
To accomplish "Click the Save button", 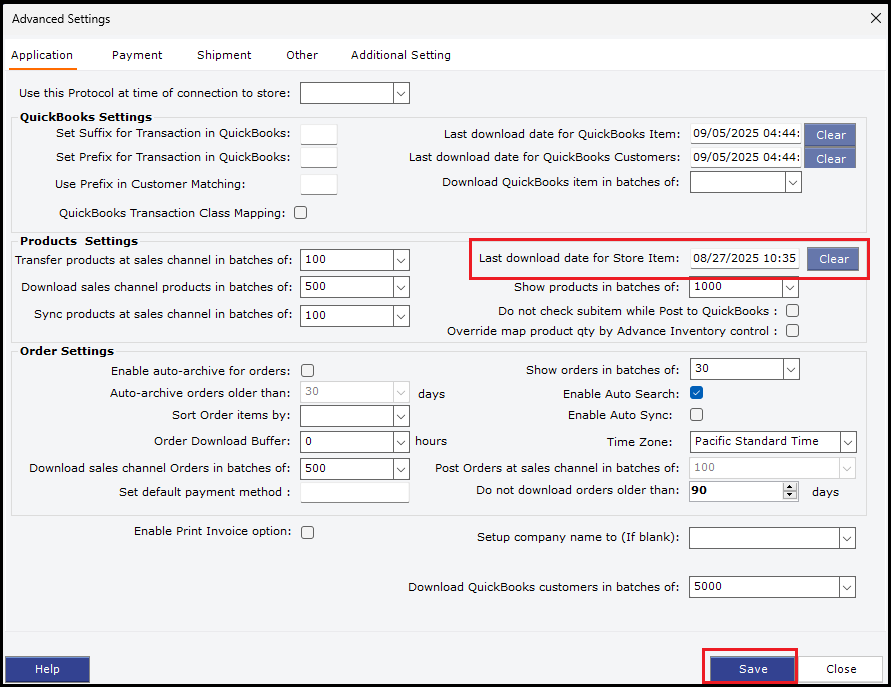I will pyautogui.click(x=752, y=669).
